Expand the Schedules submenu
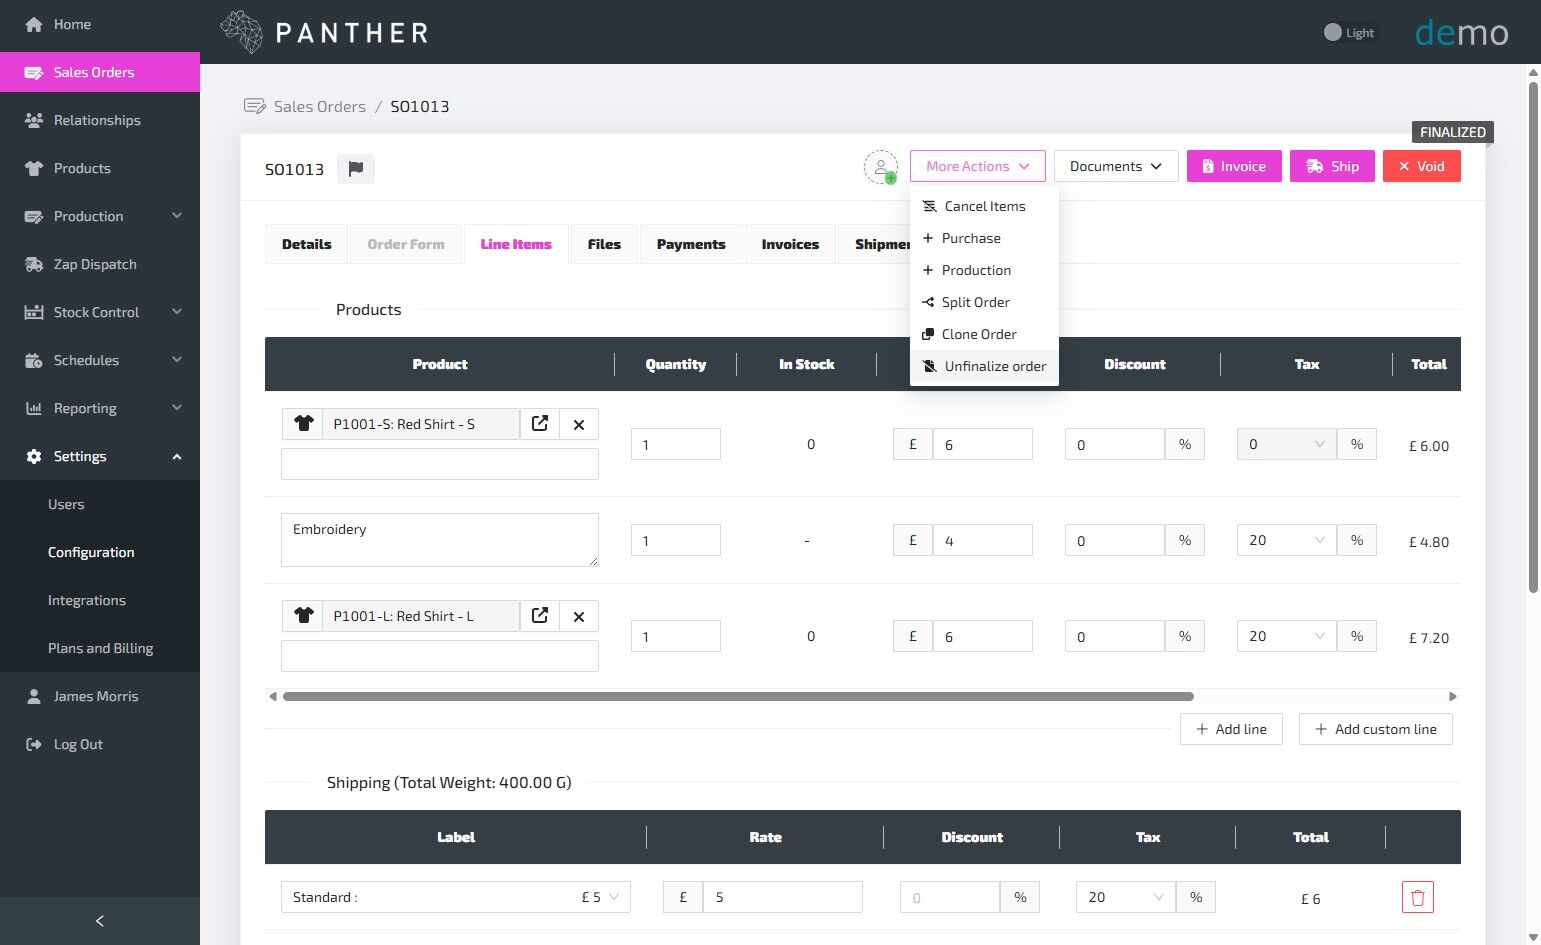The height and width of the screenshot is (945, 1541). 177,360
